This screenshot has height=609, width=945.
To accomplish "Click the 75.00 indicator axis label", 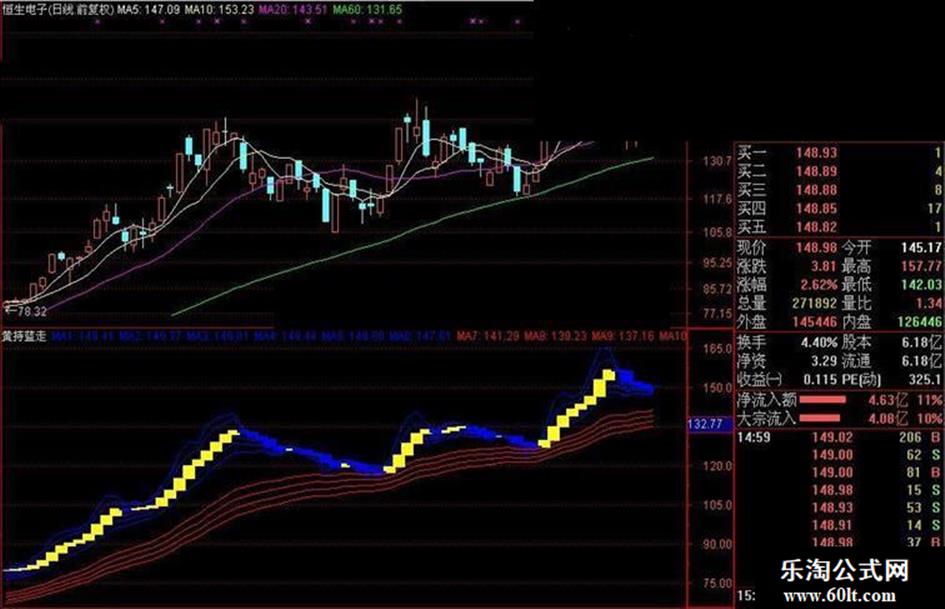I will [x=717, y=584].
